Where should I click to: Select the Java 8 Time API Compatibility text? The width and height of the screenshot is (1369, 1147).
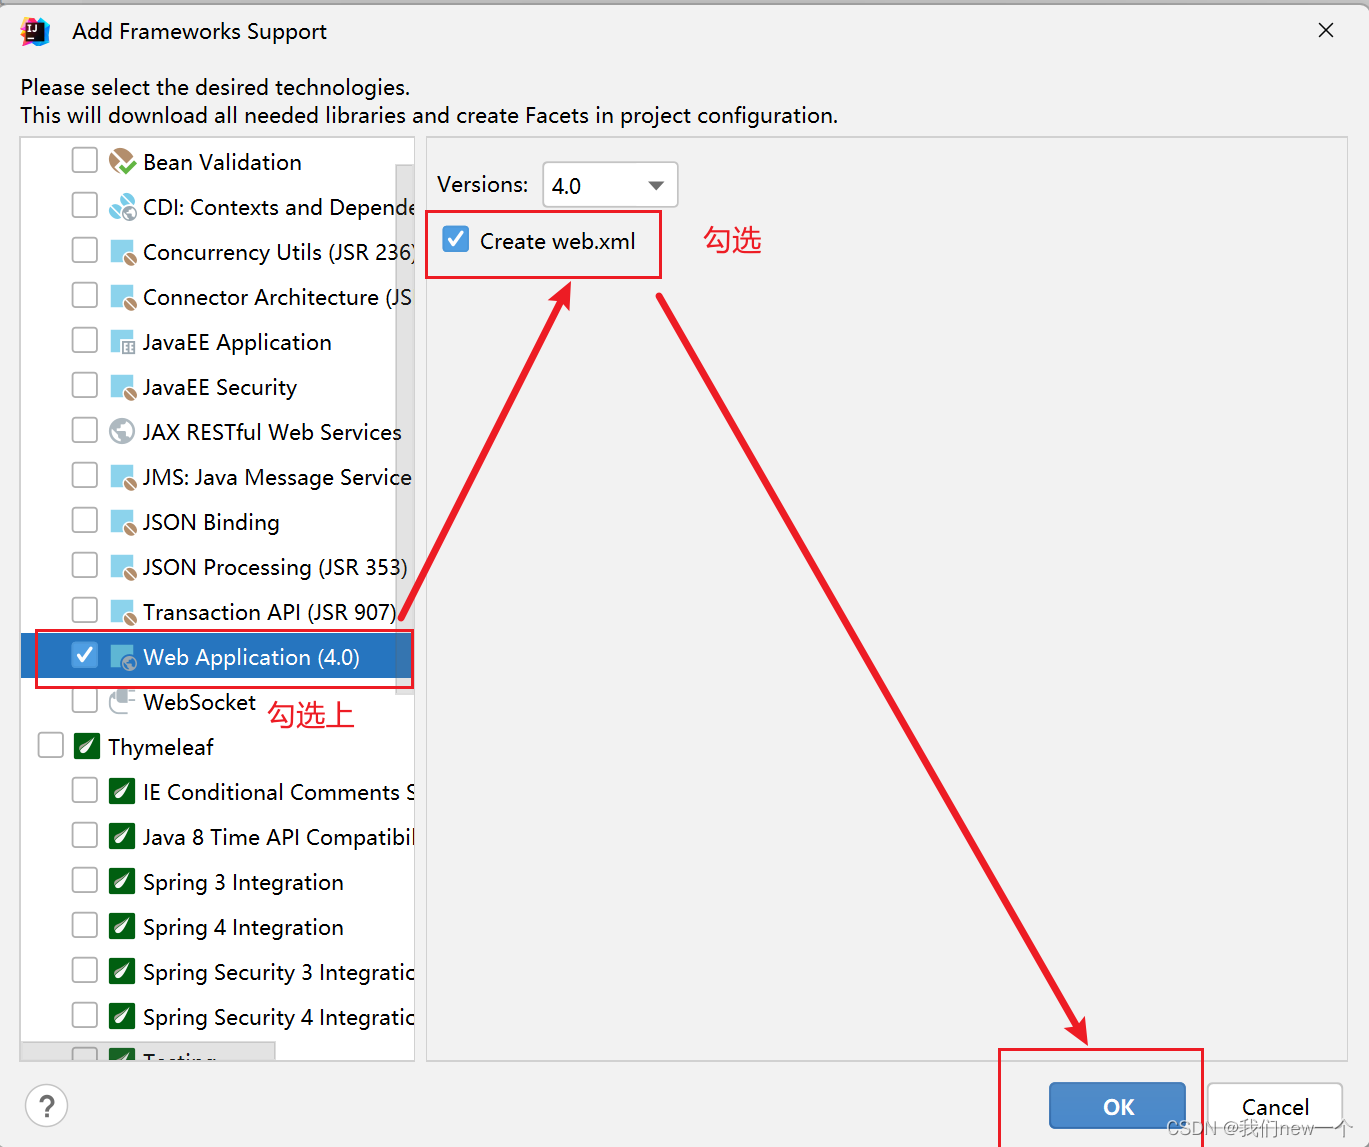(278, 837)
